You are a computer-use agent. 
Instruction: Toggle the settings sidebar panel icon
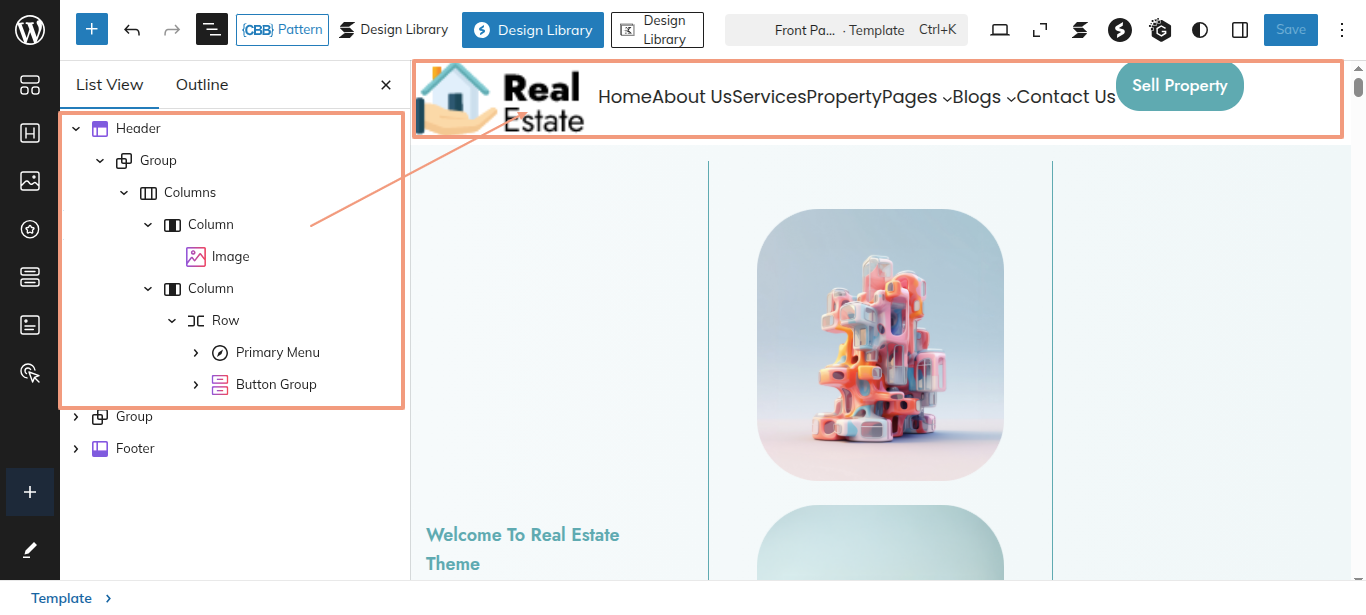[1240, 30]
